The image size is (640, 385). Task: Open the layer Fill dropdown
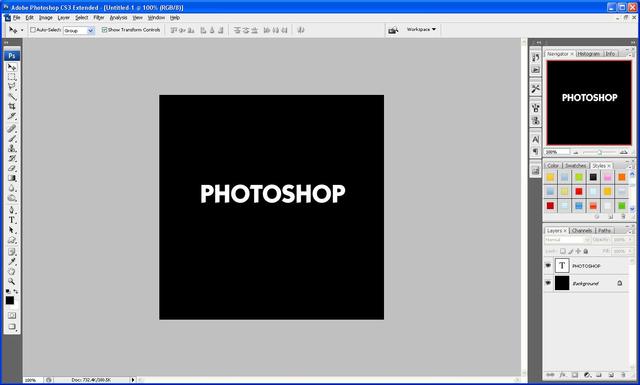(630, 251)
